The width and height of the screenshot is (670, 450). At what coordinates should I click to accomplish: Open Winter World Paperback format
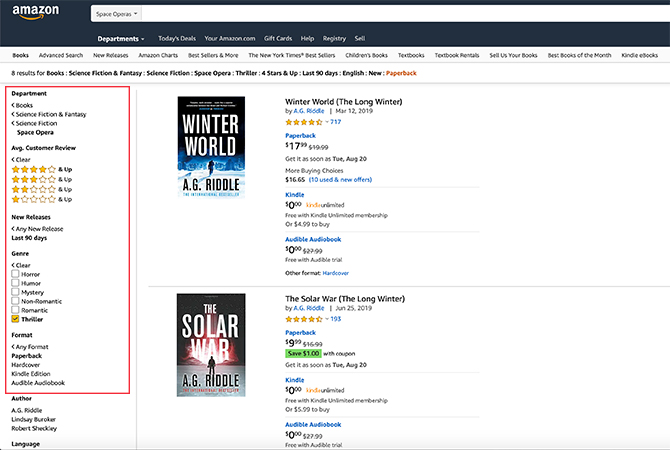300,135
